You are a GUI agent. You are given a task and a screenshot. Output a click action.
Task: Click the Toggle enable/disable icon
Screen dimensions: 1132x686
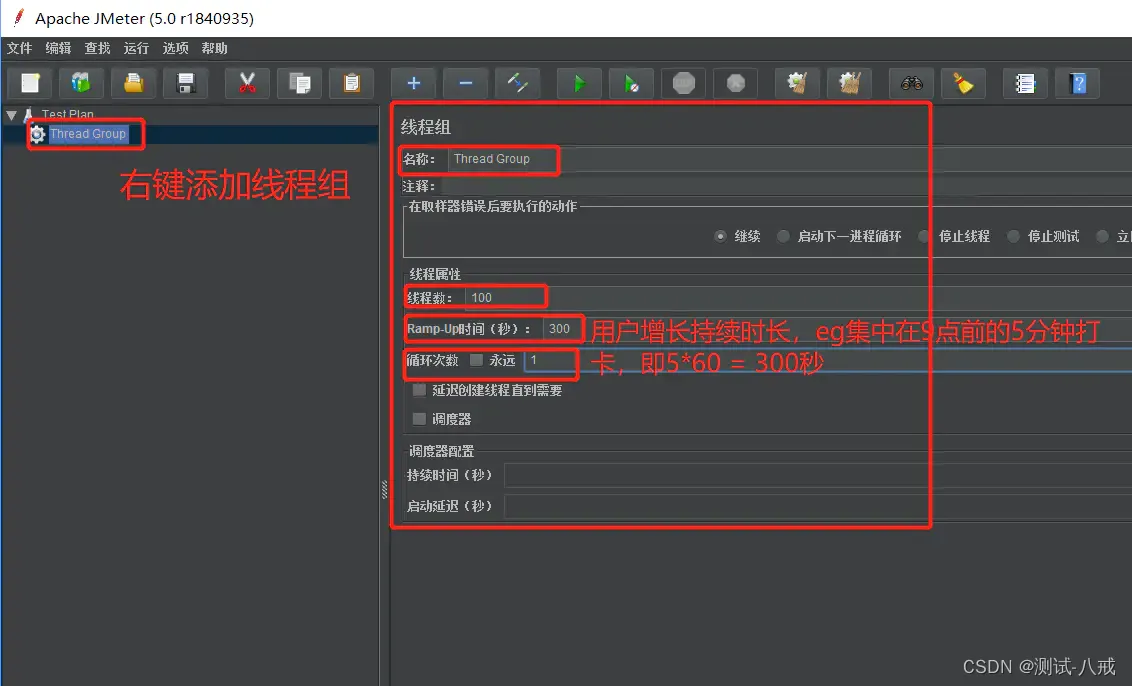click(518, 84)
